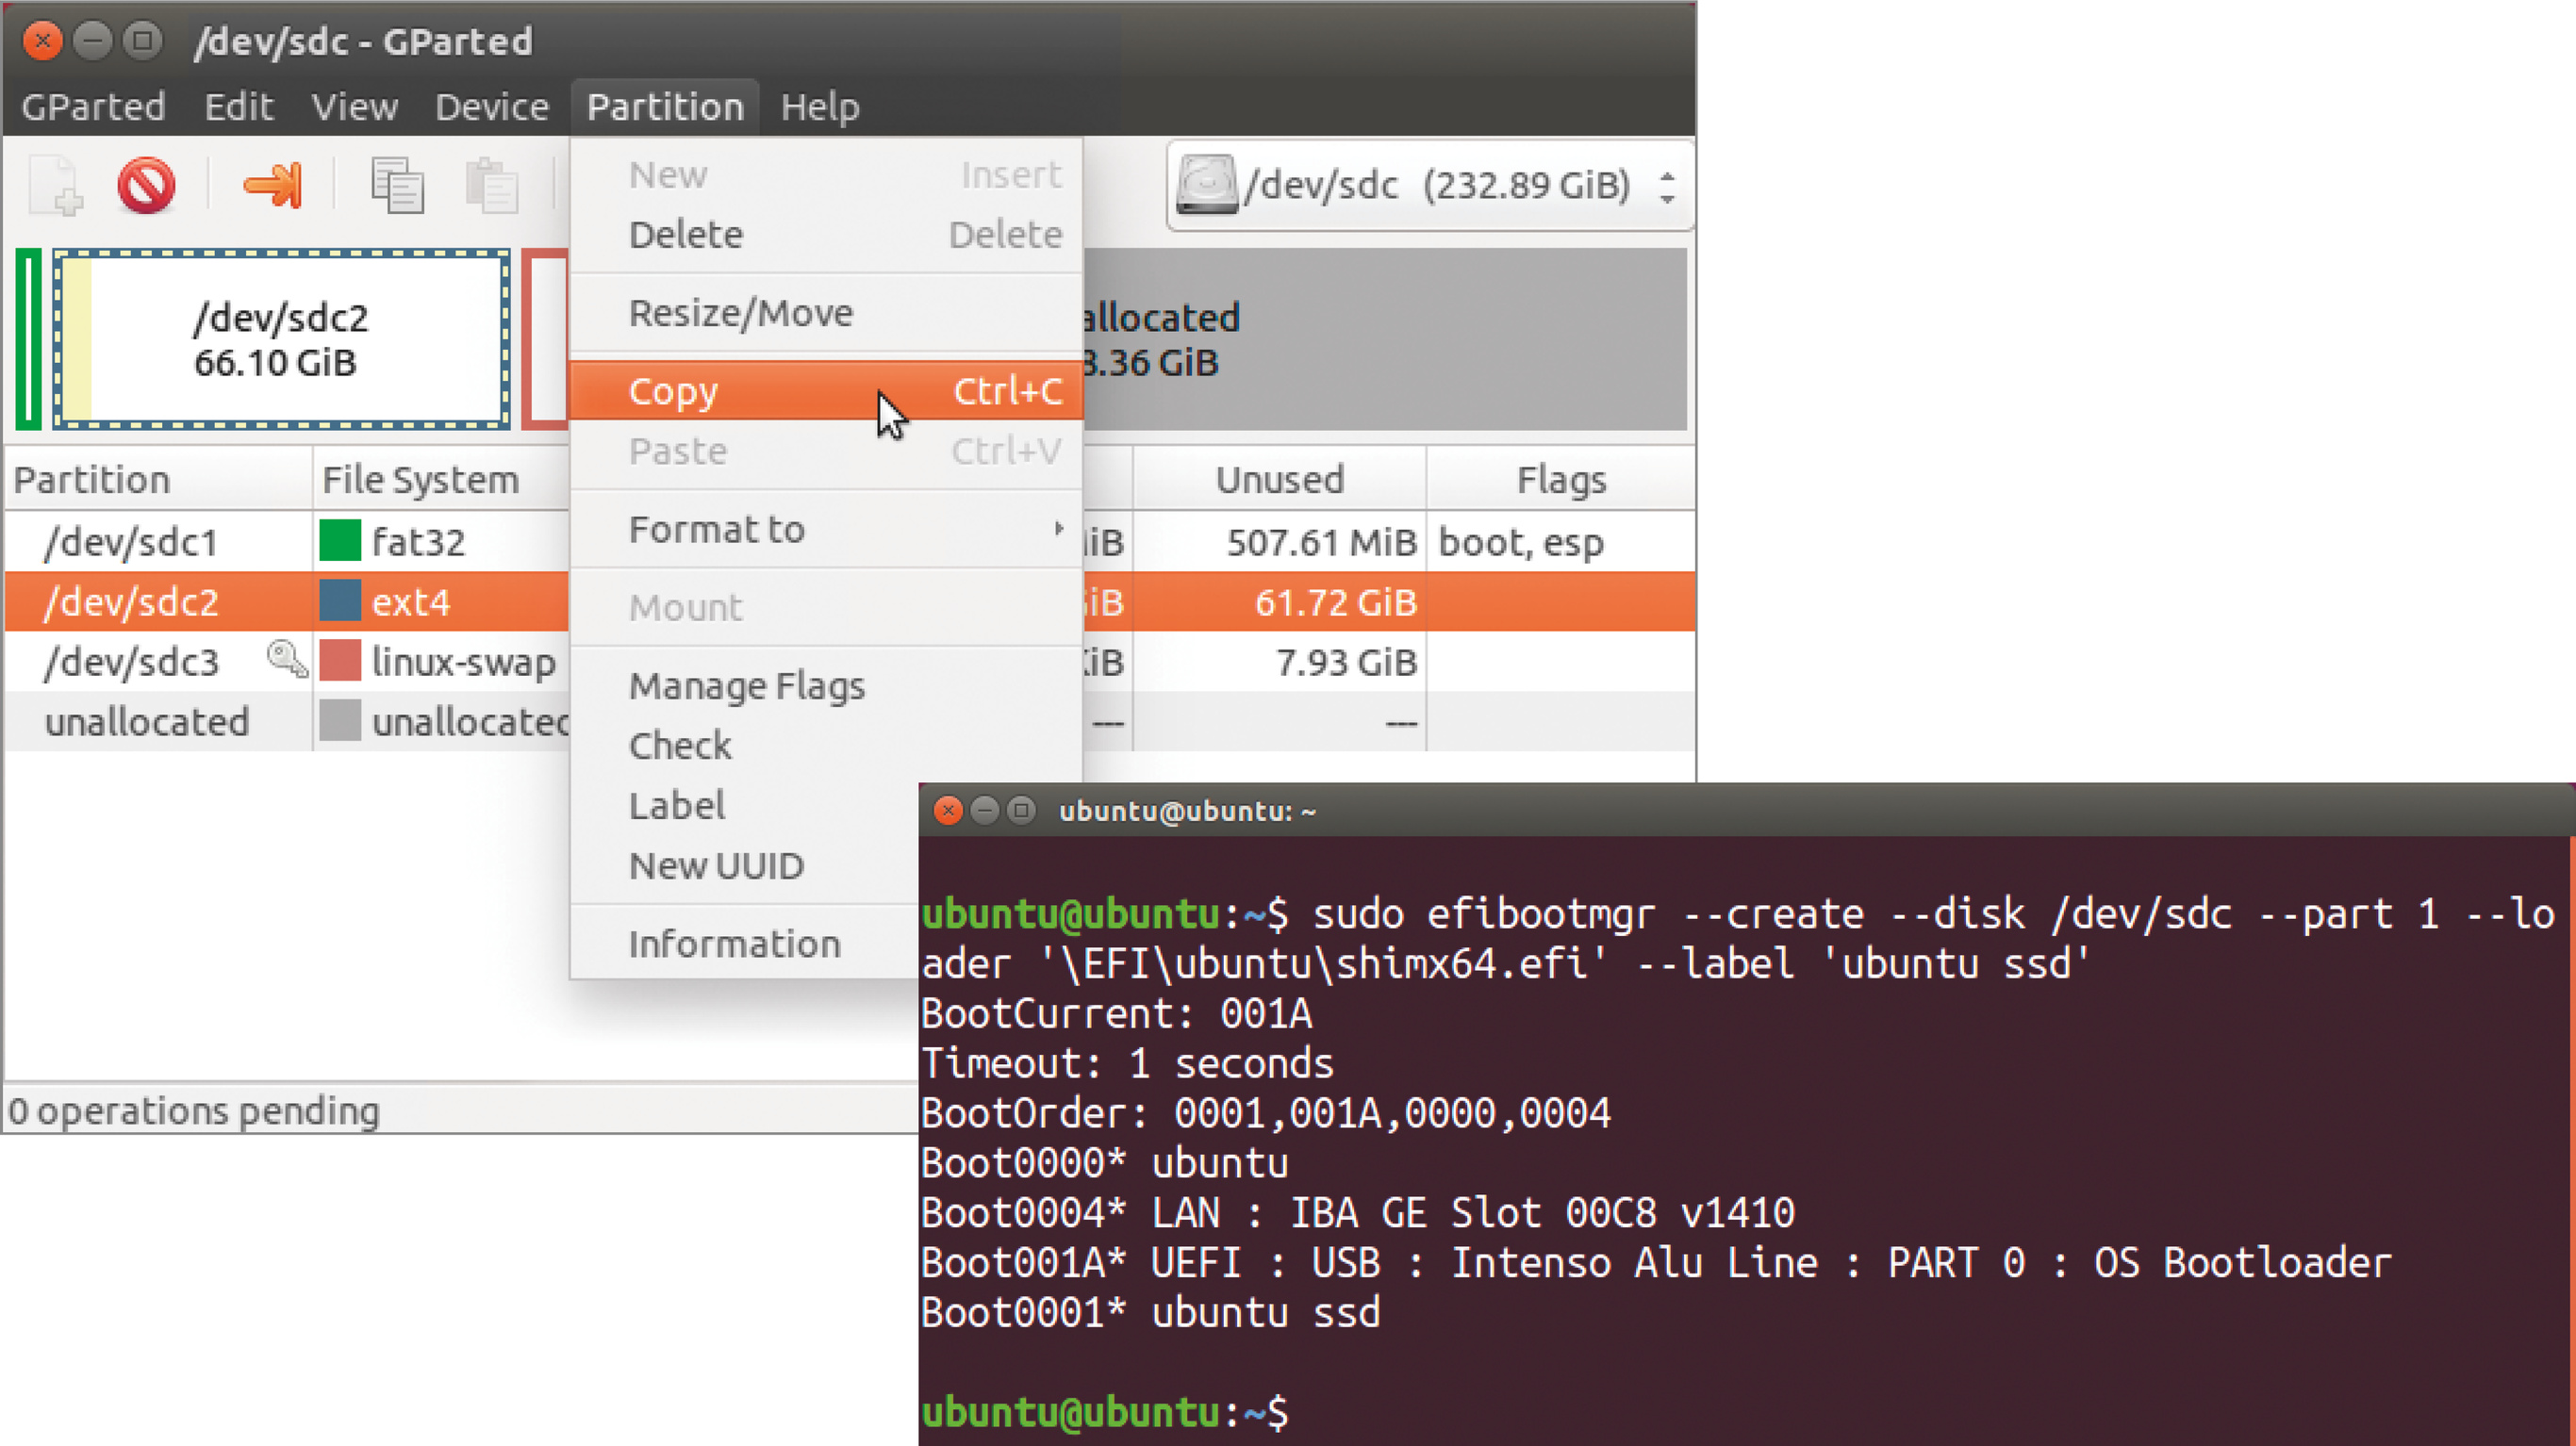Select the /dev/sdc1 partition row
The image size is (2576, 1446).
click(x=131, y=542)
